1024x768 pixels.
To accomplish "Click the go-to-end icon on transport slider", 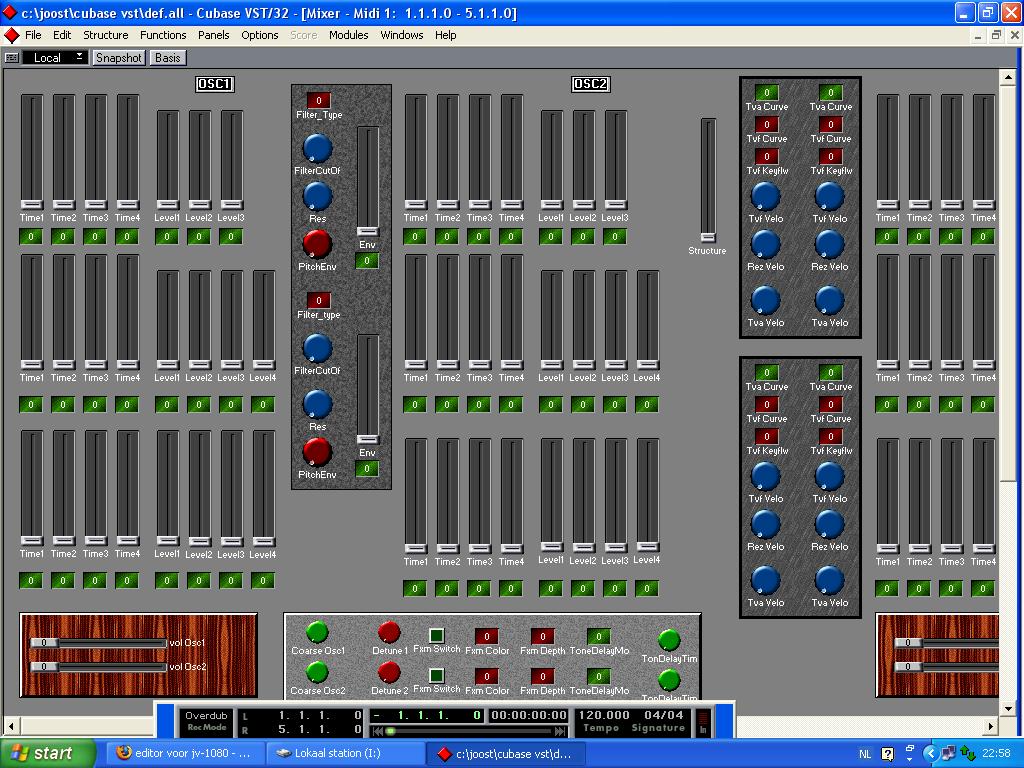I will click(x=560, y=731).
